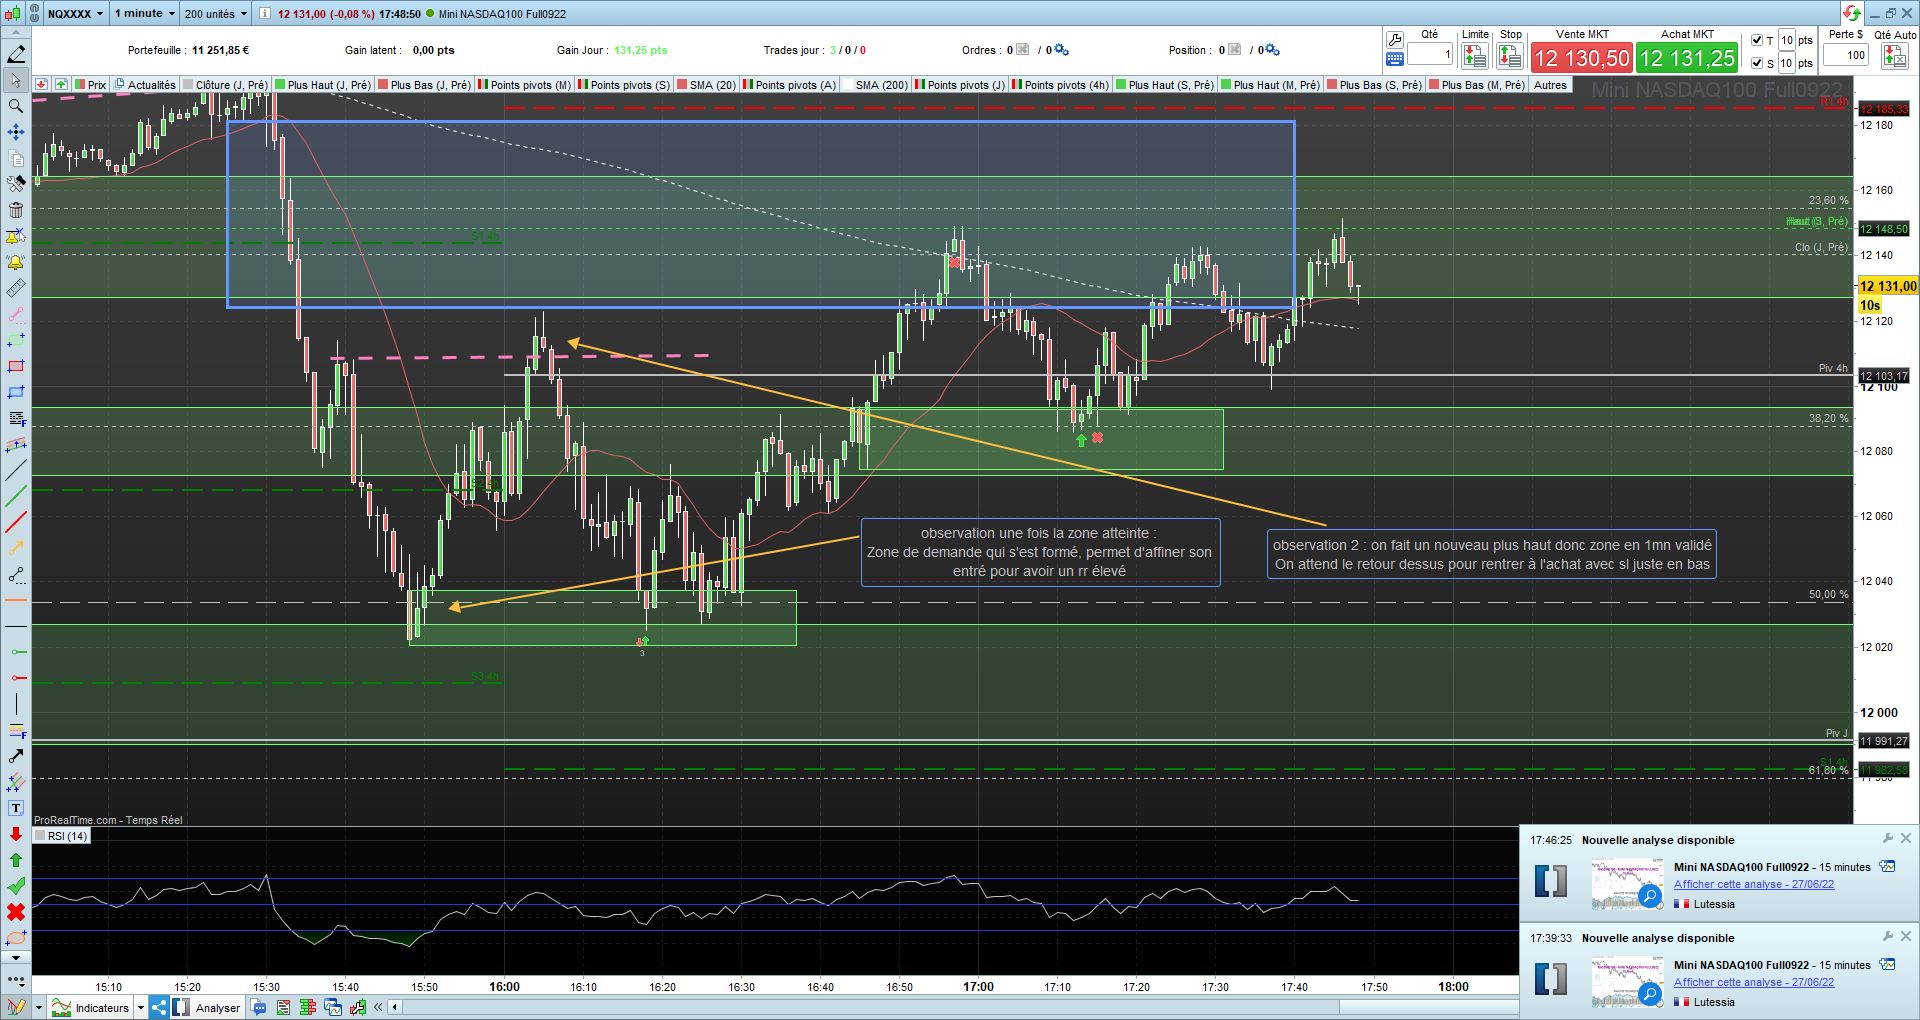Open the RSI (14) panel label
The image size is (1920, 1020).
click(61, 836)
